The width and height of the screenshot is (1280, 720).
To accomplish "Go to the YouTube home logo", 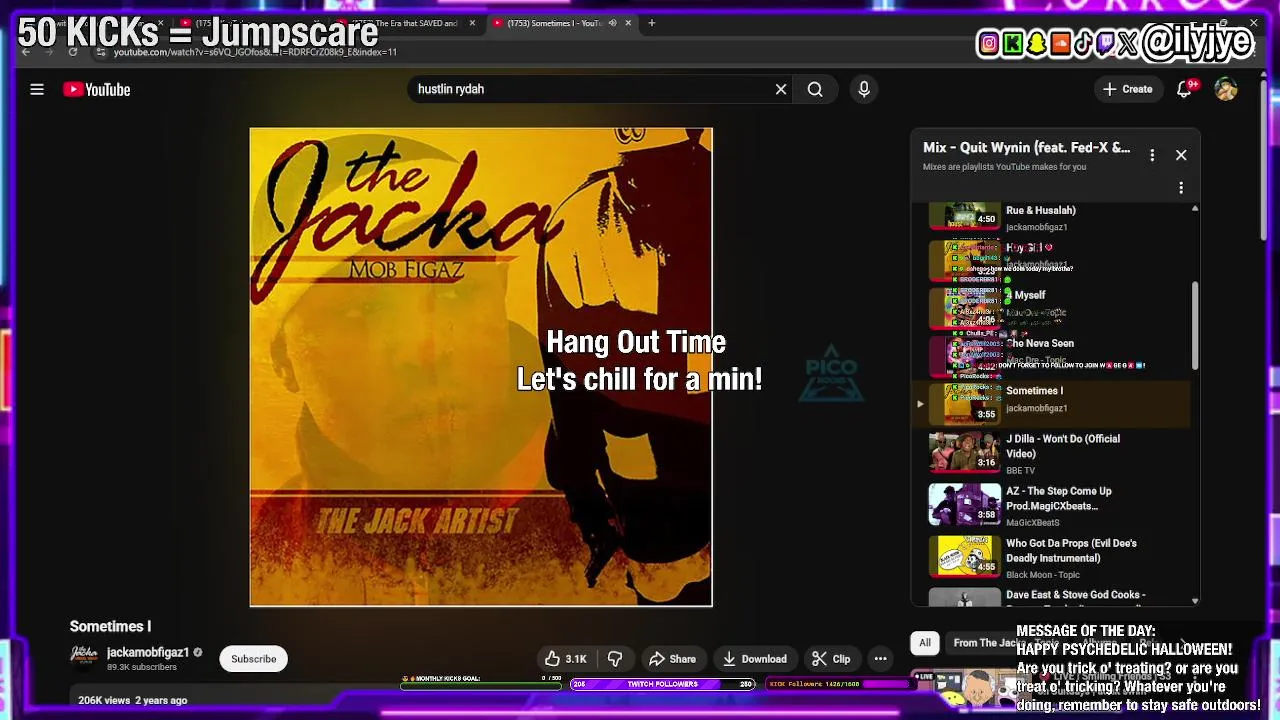I will (97, 89).
